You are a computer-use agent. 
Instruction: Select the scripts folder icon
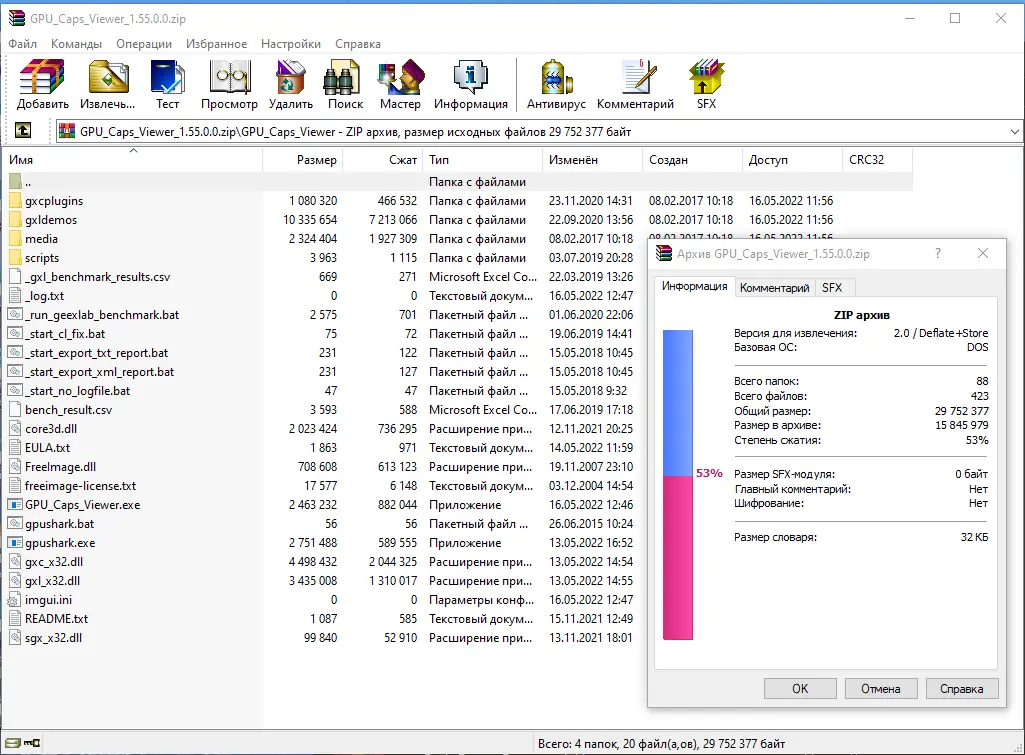coord(15,258)
